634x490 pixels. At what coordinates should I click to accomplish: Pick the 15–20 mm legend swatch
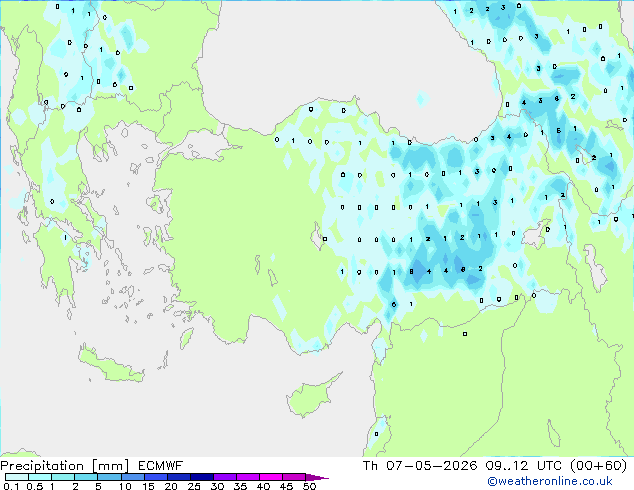pyautogui.click(x=155, y=477)
